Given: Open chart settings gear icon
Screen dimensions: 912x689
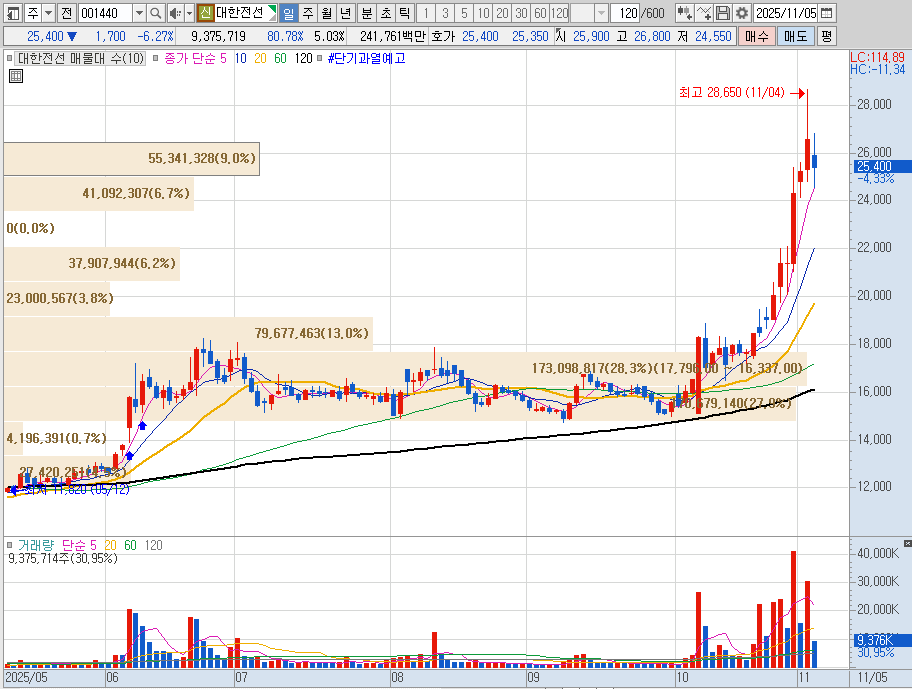Looking at the screenshot, I should 742,13.
